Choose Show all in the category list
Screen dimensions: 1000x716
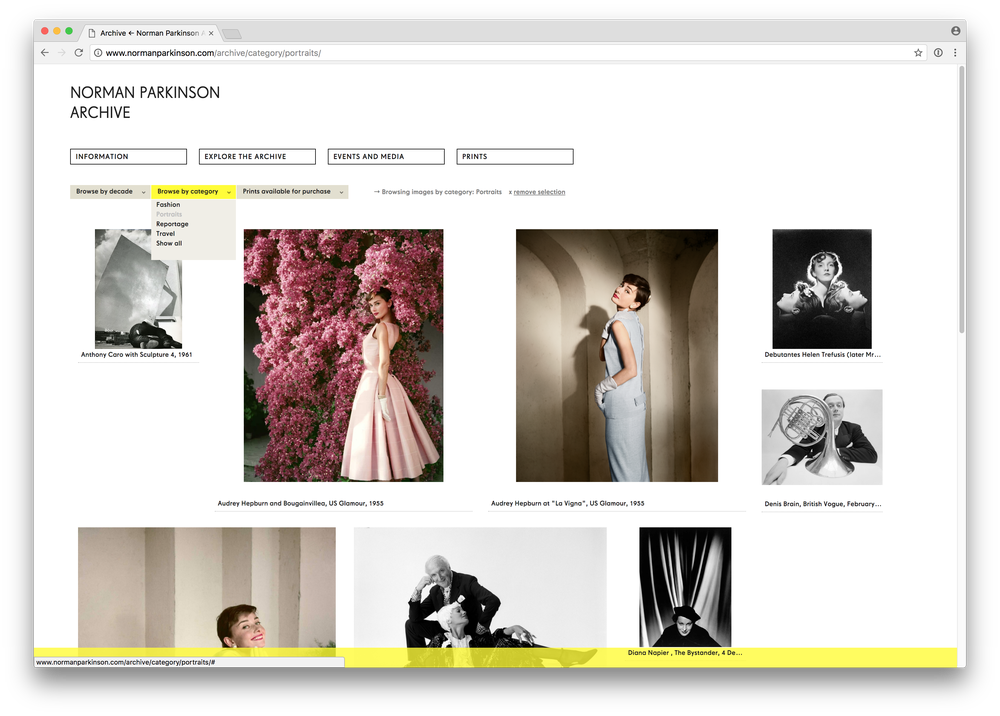pyautogui.click(x=169, y=244)
